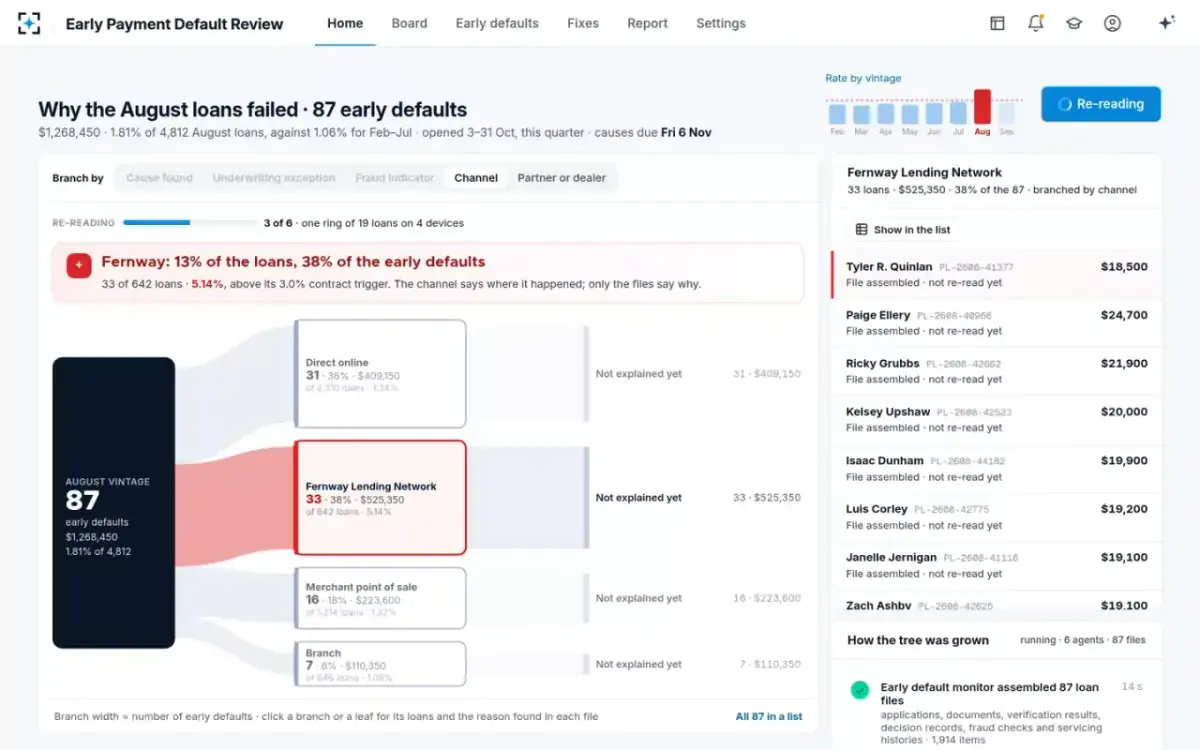
Task: Open Janelle Jernigan loan row
Action: (997, 565)
